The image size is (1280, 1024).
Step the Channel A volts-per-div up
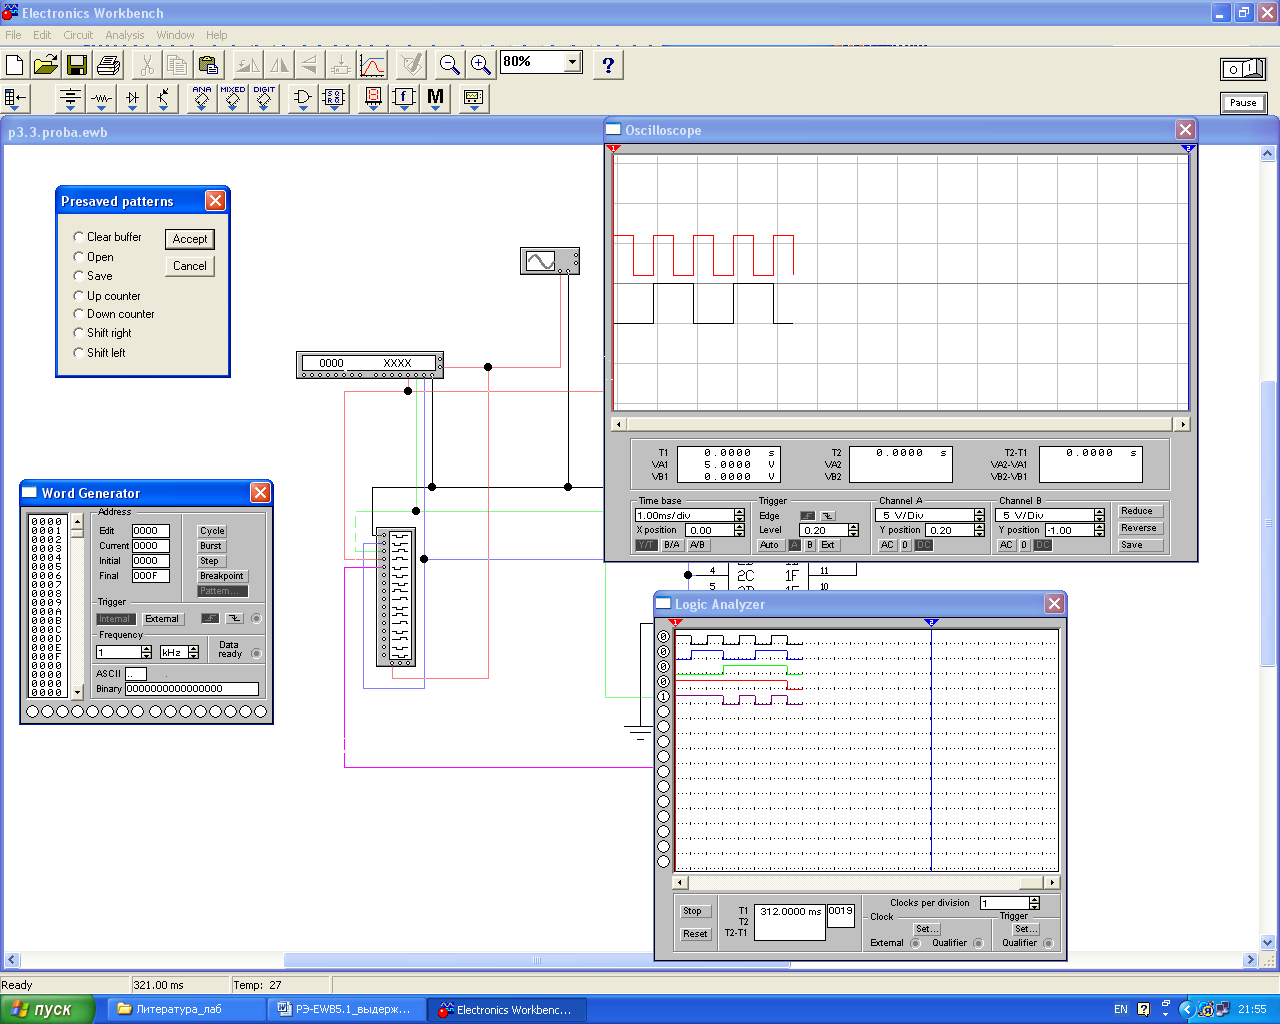pyautogui.click(x=979, y=512)
